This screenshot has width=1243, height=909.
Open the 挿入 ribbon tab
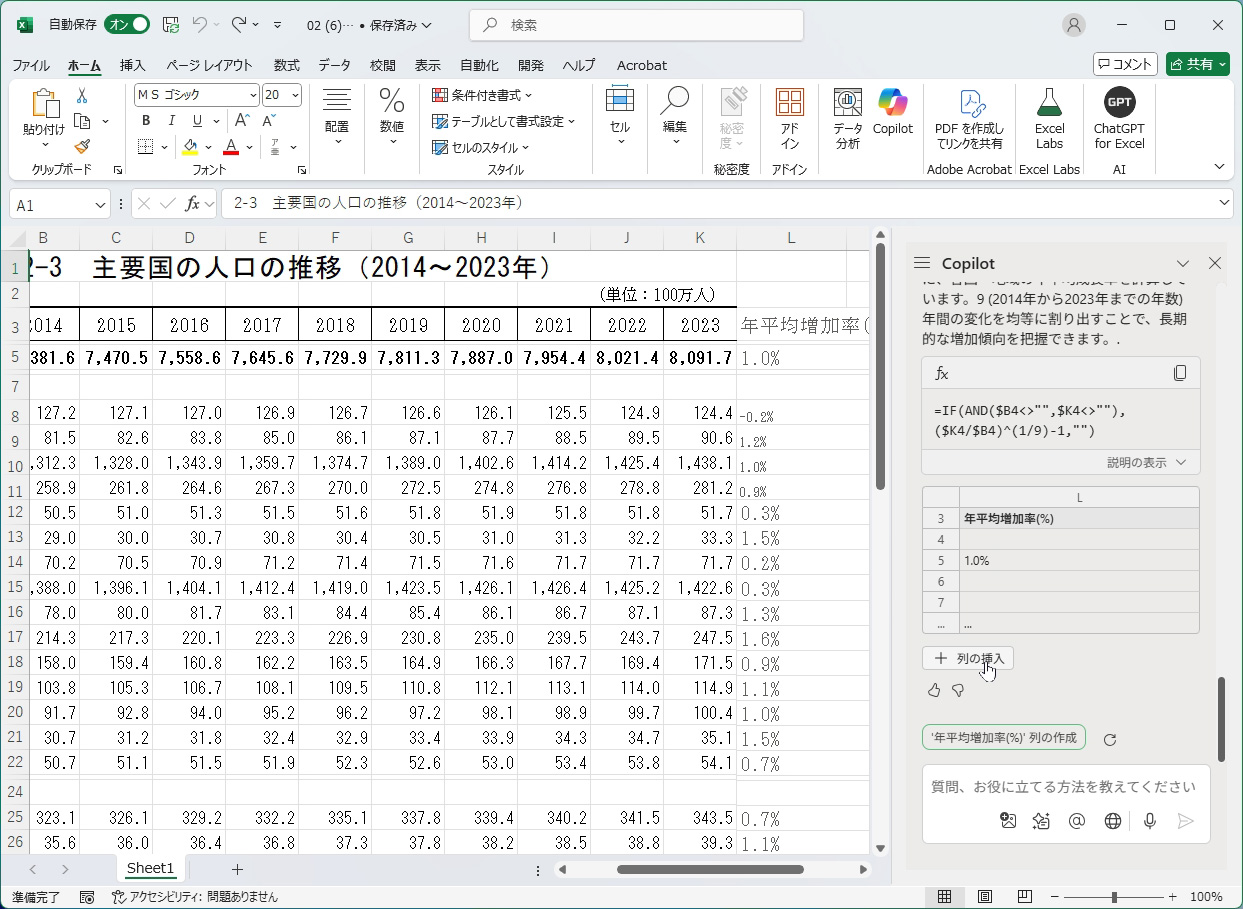click(132, 65)
